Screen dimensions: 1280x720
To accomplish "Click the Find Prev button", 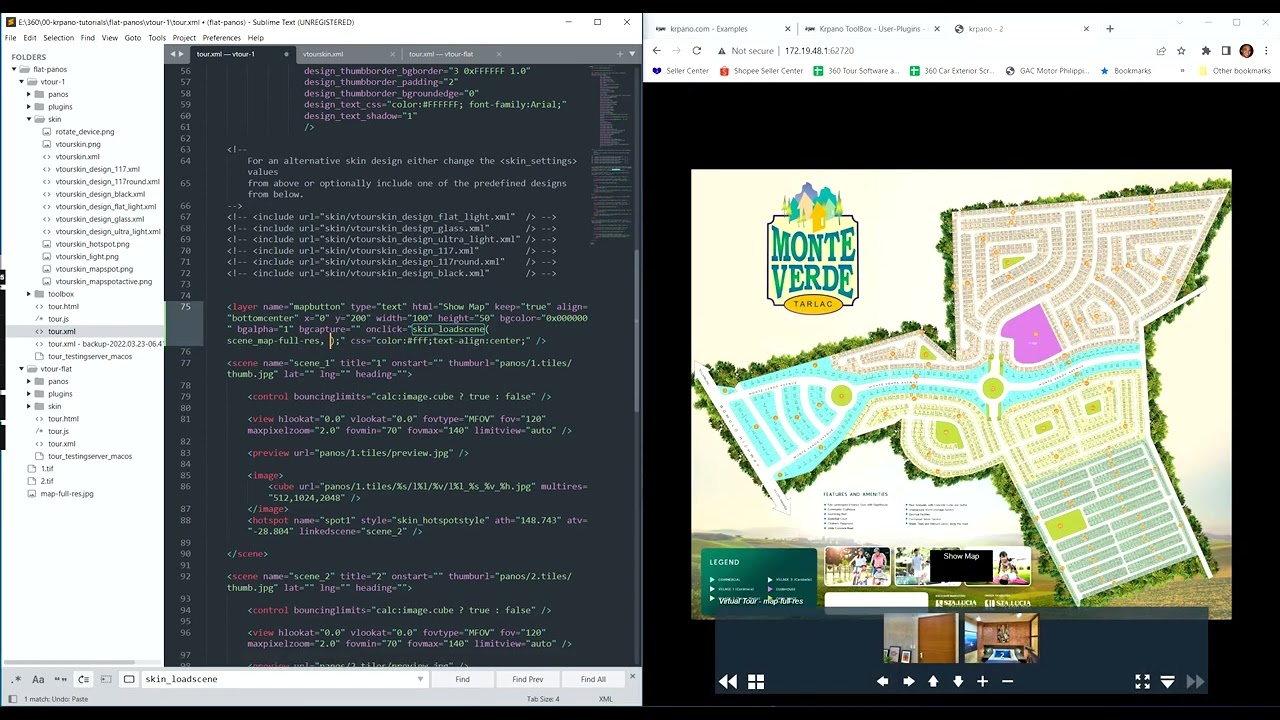I will [528, 679].
